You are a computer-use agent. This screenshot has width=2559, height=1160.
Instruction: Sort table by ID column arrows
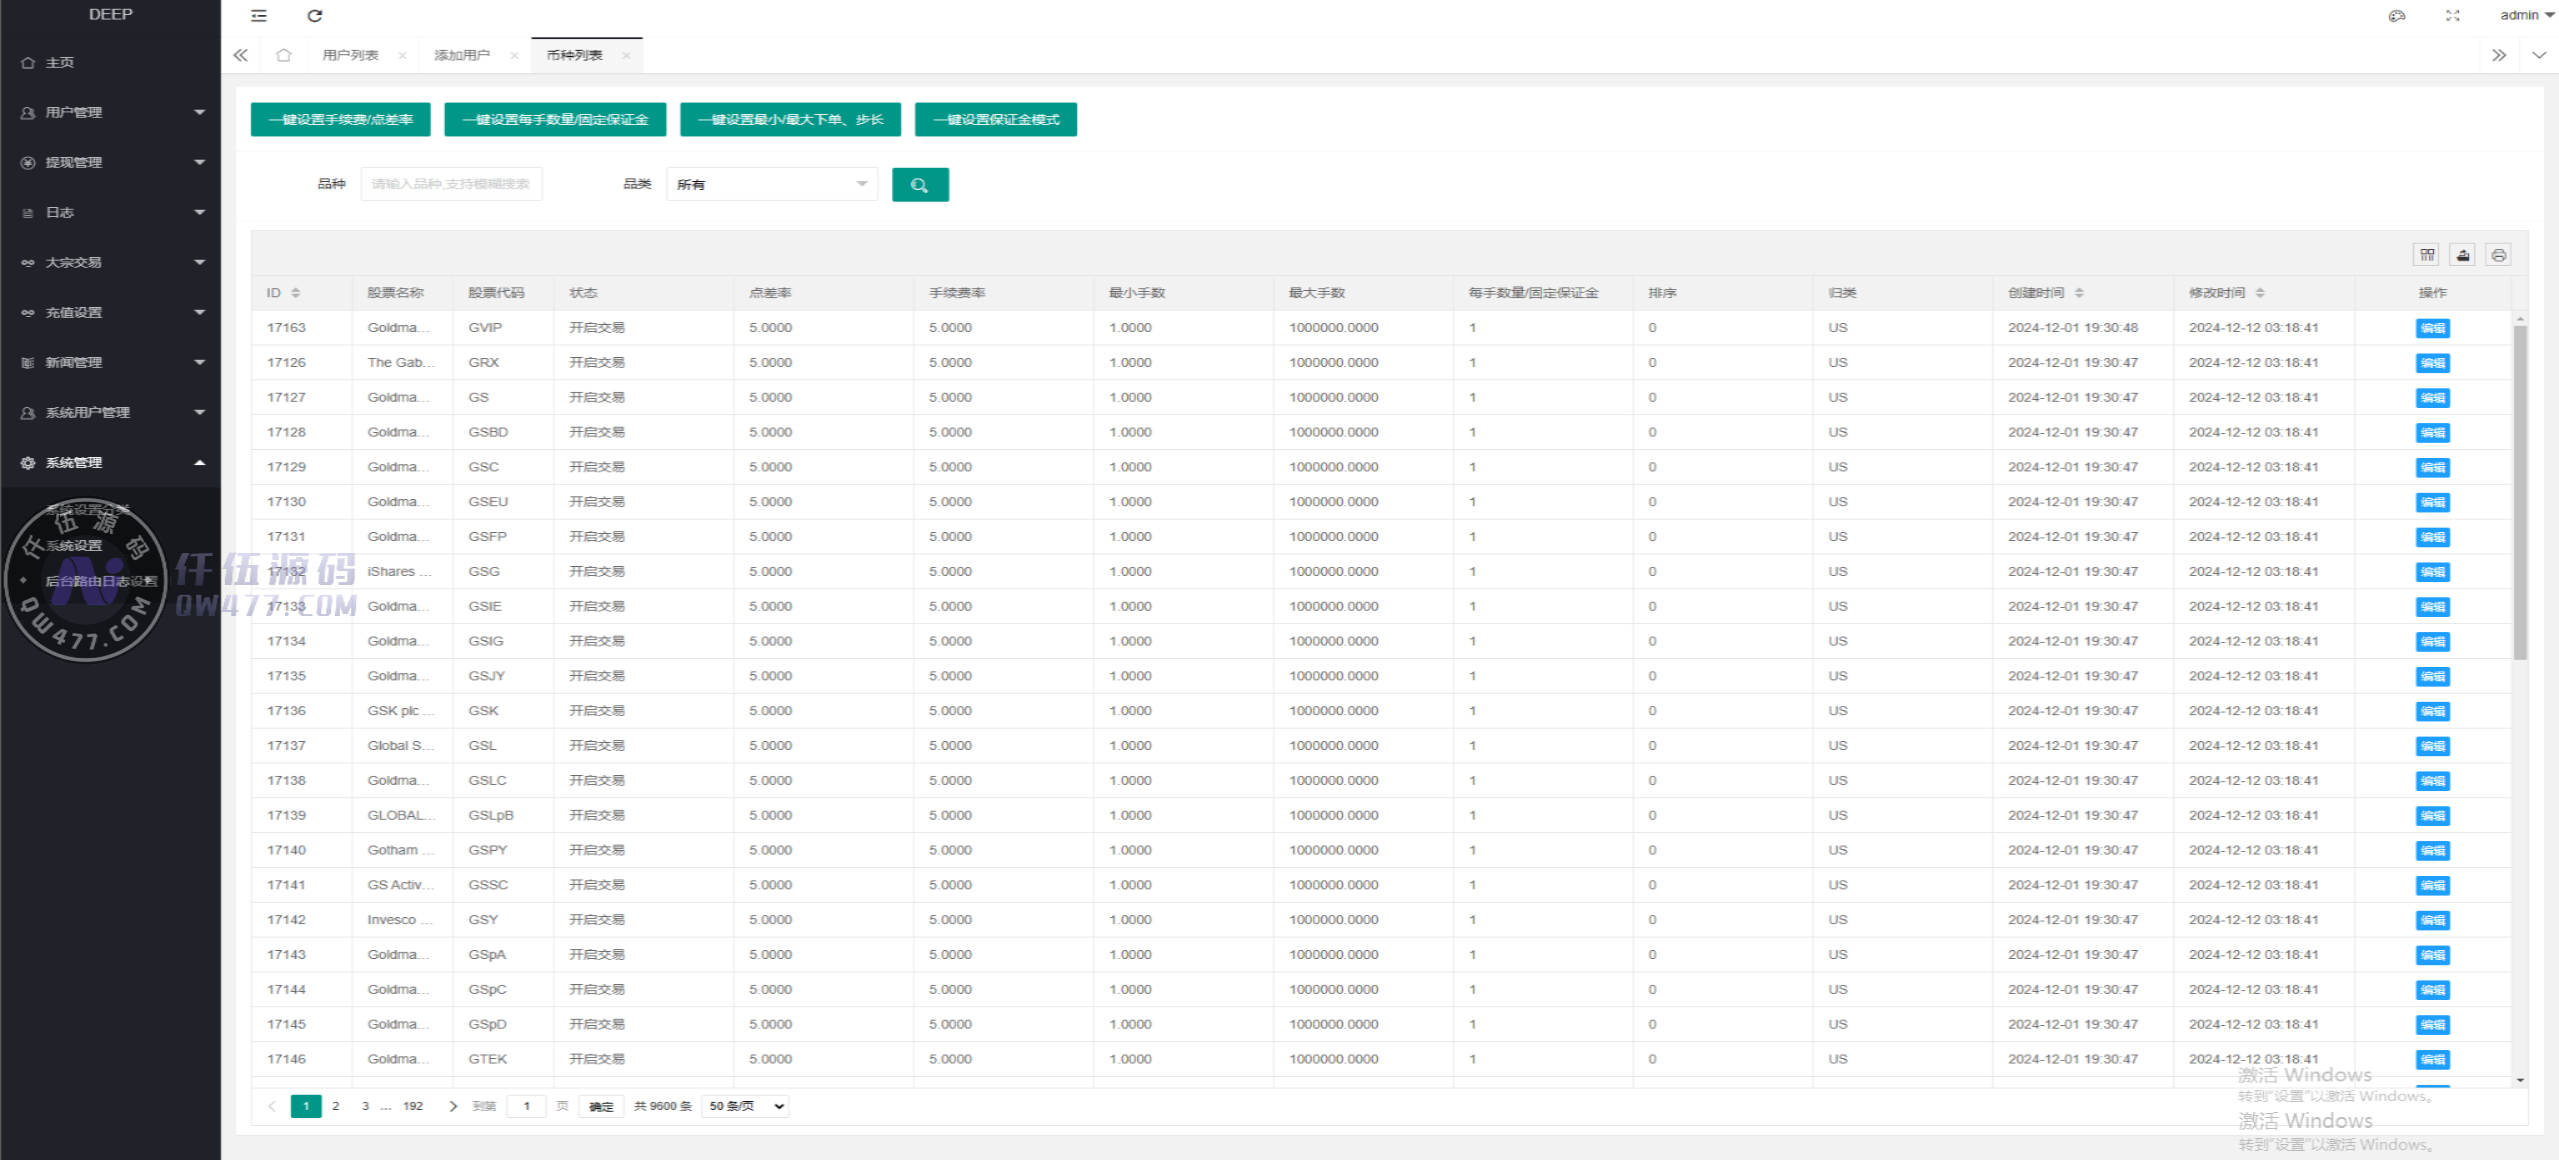(296, 293)
